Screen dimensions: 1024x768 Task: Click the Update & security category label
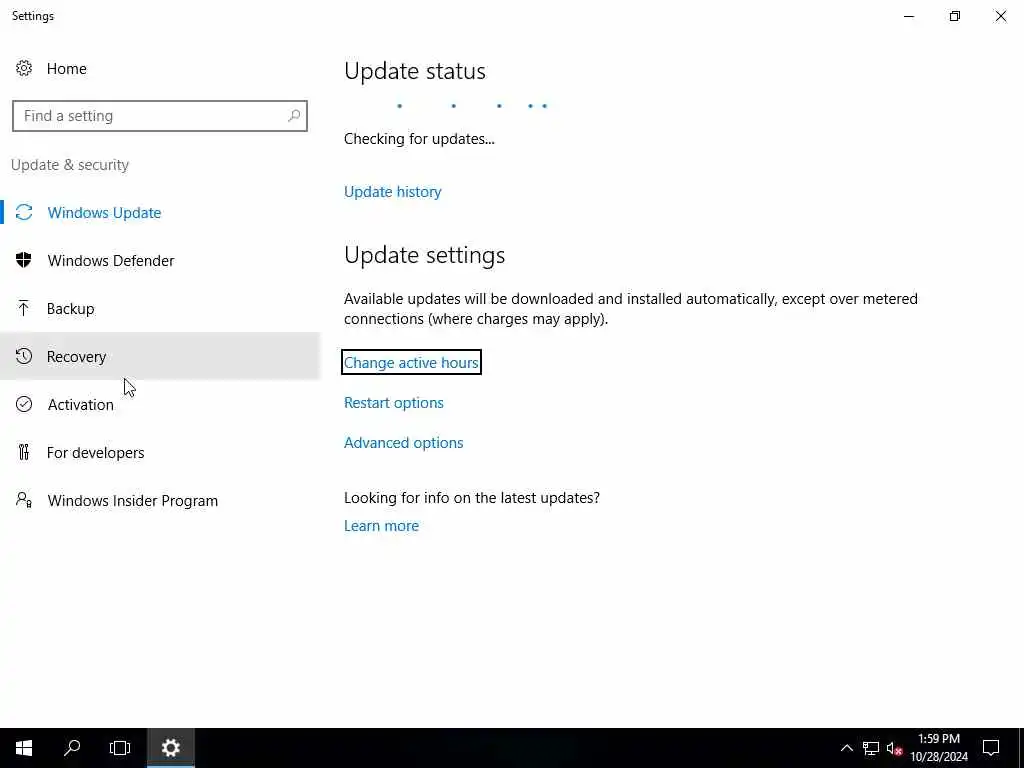click(70, 165)
